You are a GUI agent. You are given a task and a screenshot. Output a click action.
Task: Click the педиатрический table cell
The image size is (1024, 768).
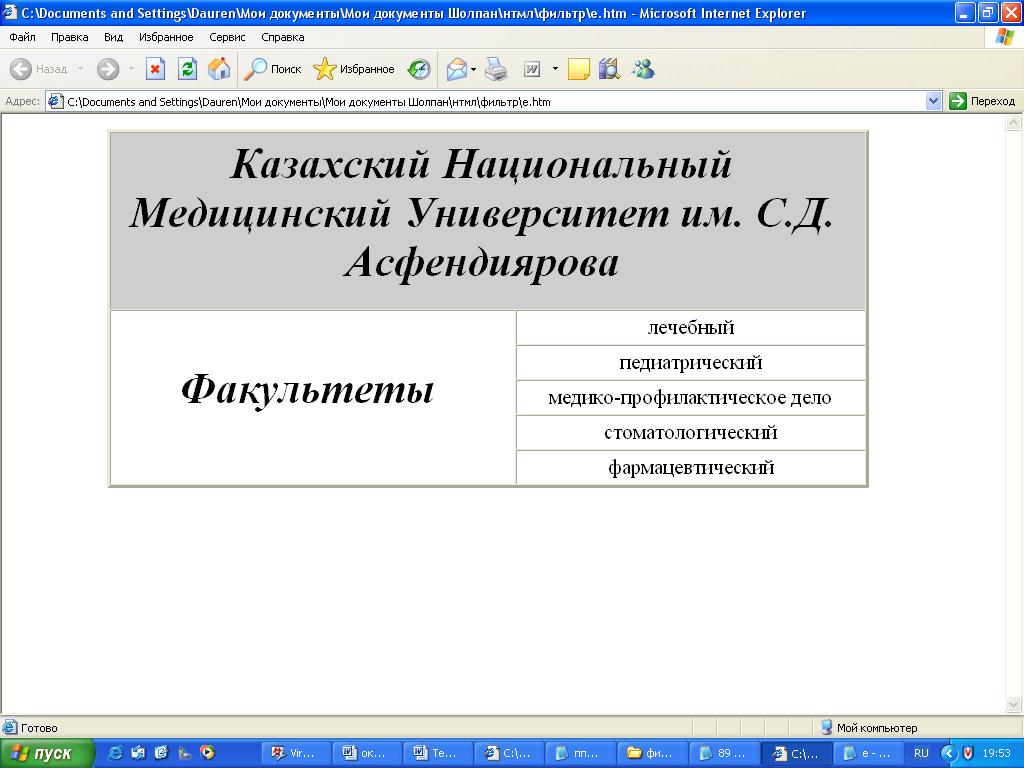point(690,362)
